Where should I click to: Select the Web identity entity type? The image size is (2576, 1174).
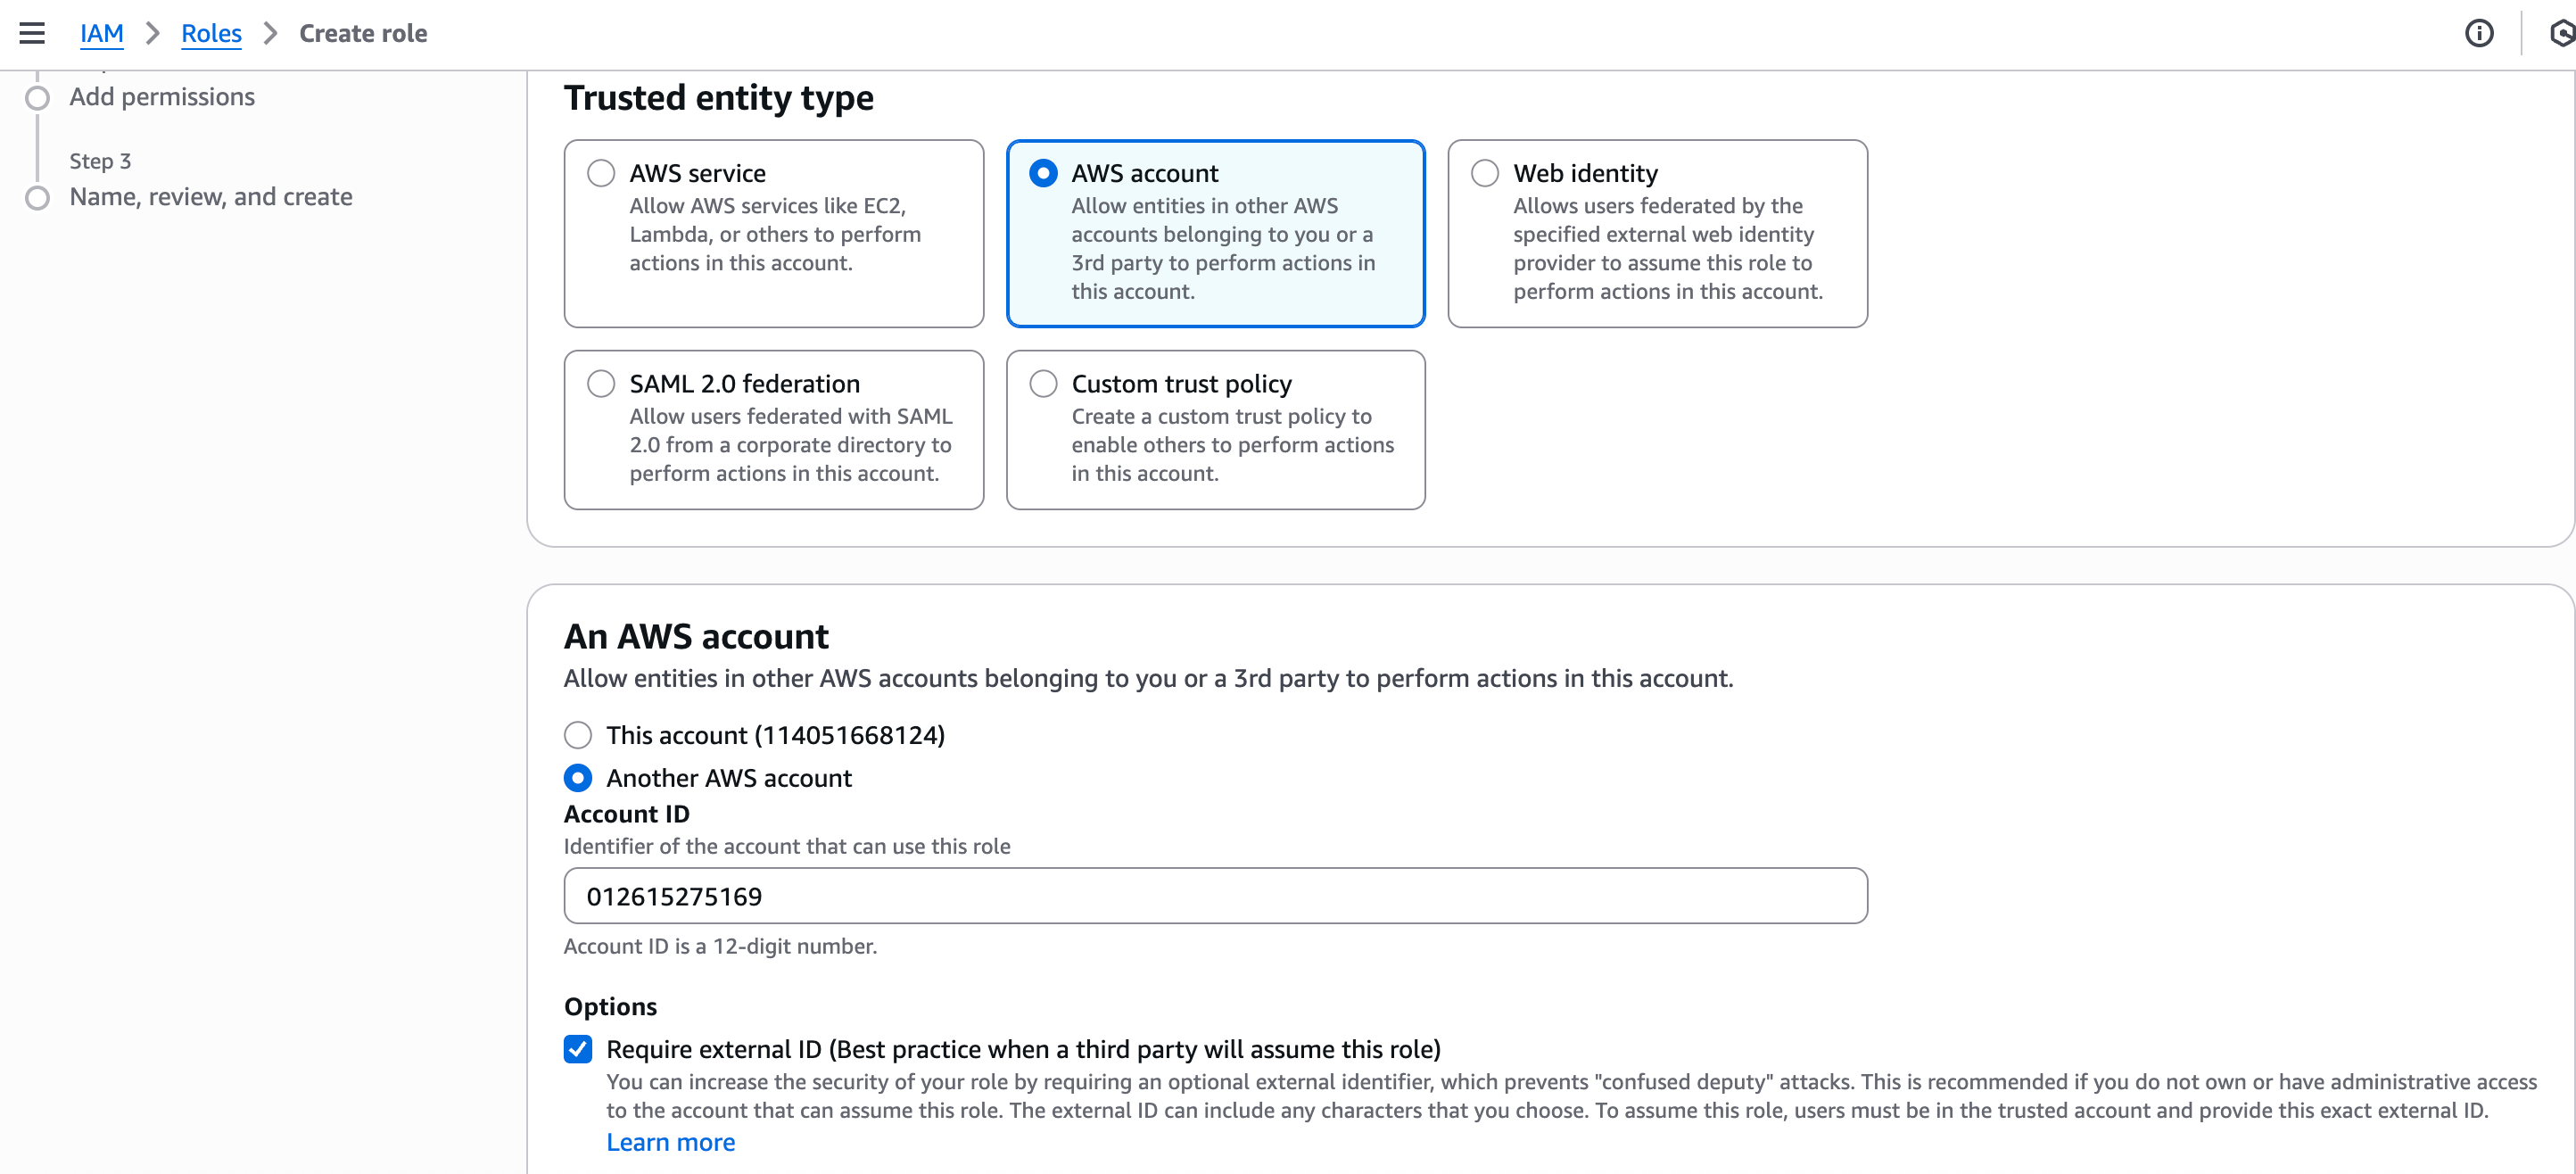click(1485, 173)
